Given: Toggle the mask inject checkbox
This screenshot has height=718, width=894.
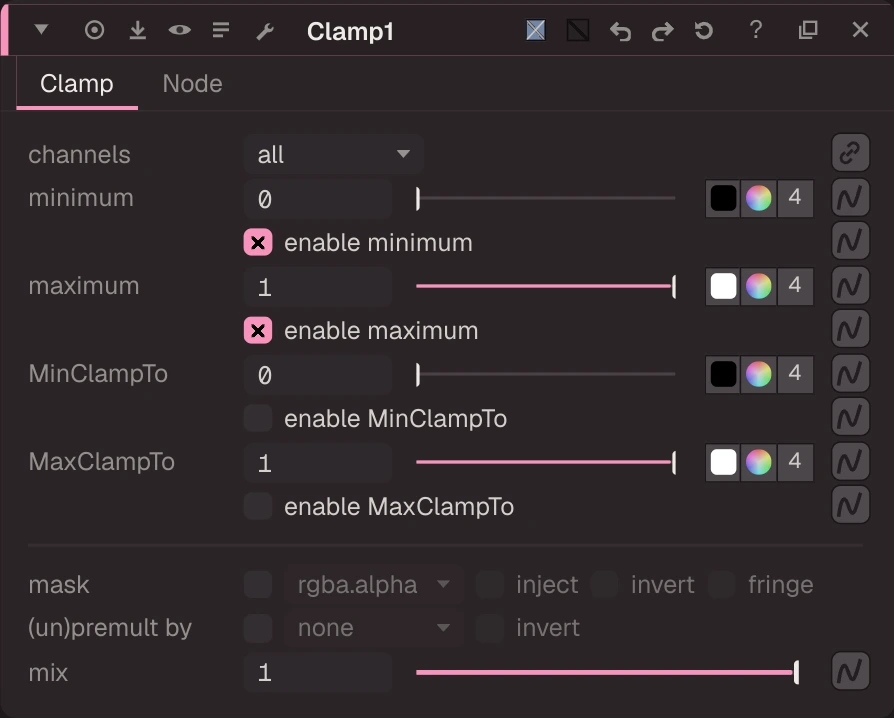Looking at the screenshot, I should [x=490, y=585].
